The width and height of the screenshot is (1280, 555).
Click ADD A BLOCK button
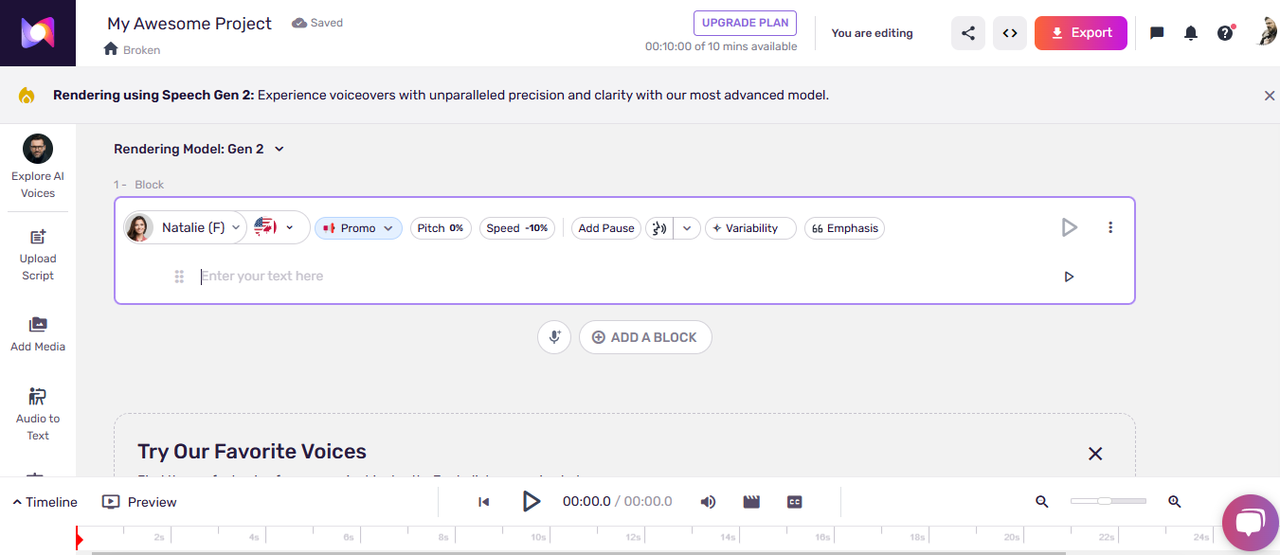(645, 337)
